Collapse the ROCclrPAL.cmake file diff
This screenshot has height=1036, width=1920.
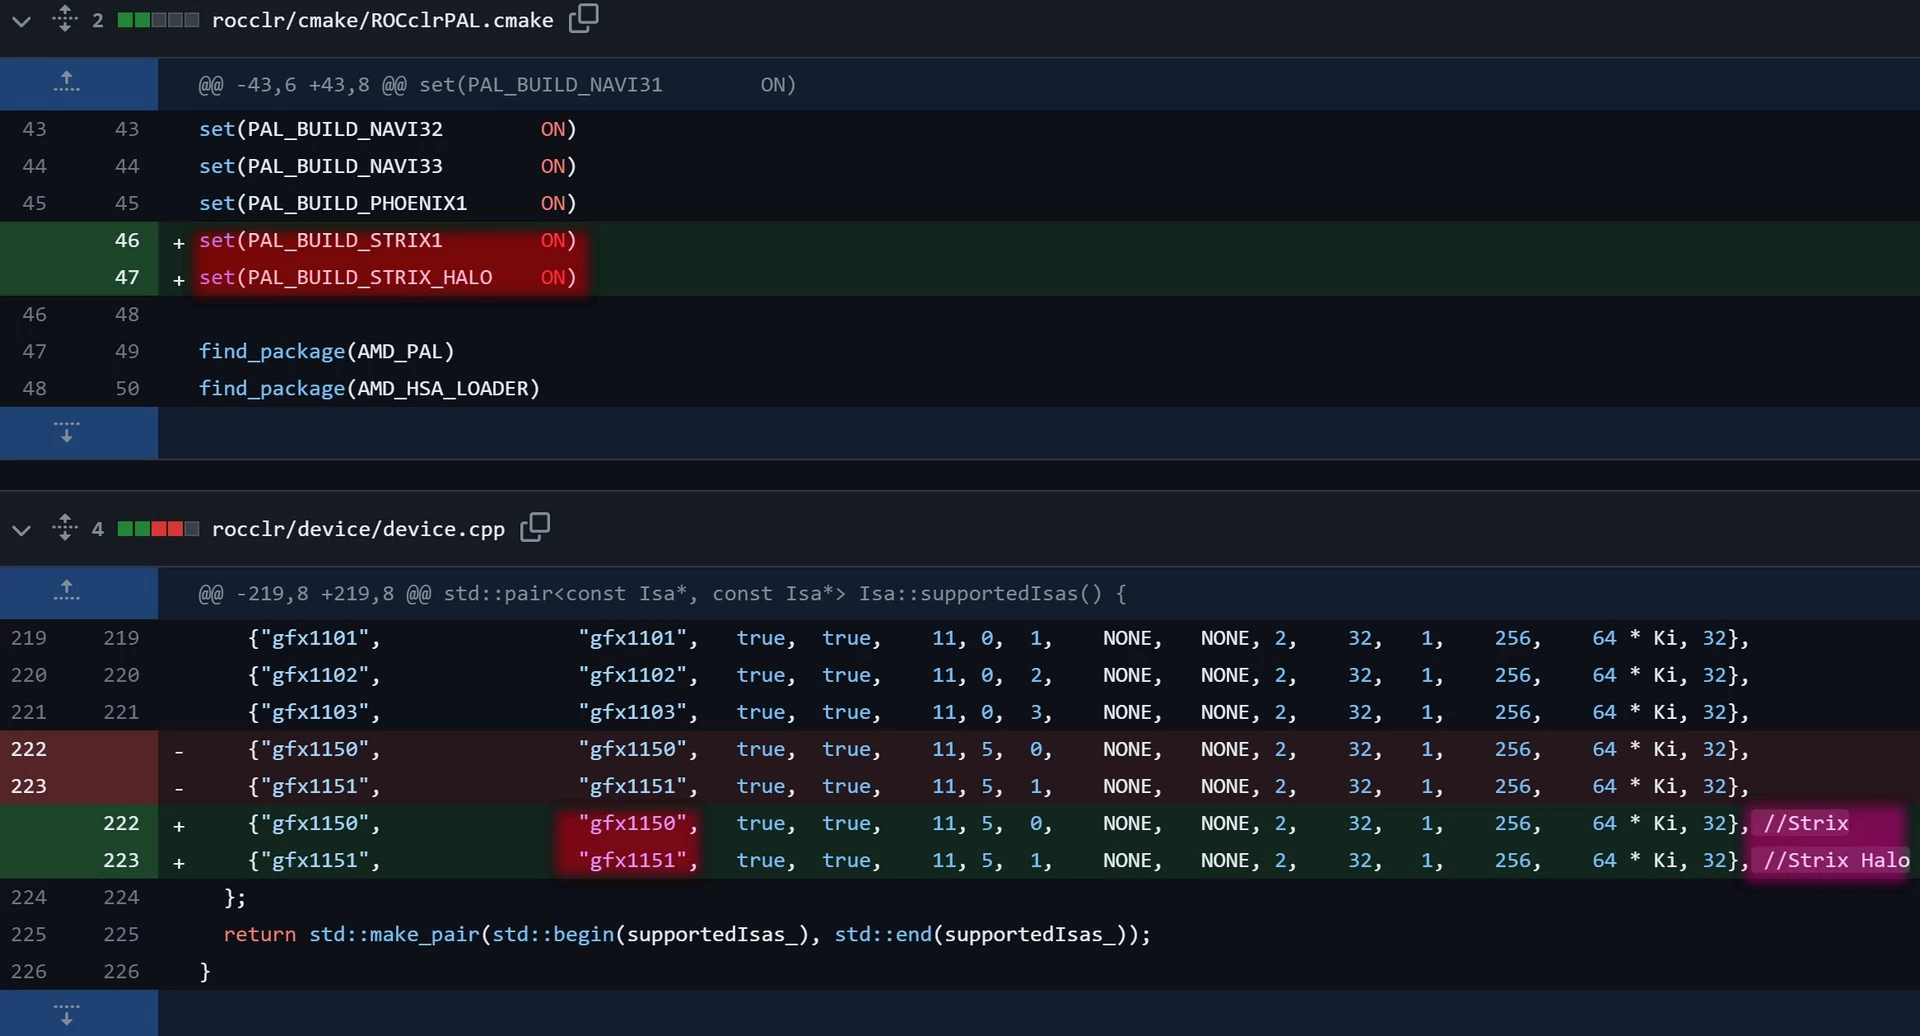[21, 20]
